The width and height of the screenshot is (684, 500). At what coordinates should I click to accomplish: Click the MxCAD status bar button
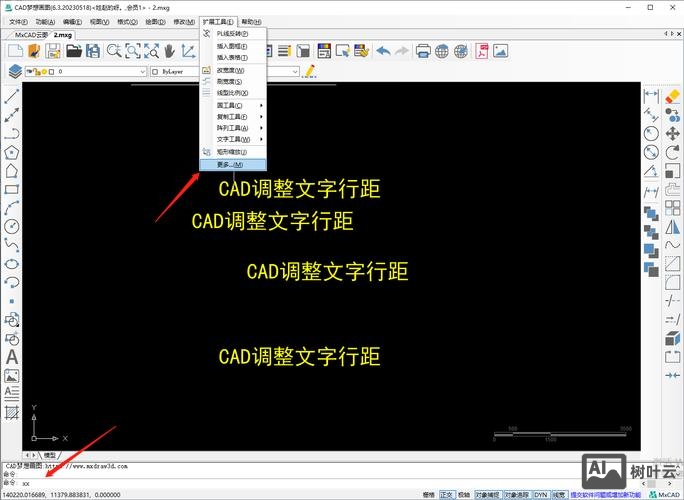point(664,495)
